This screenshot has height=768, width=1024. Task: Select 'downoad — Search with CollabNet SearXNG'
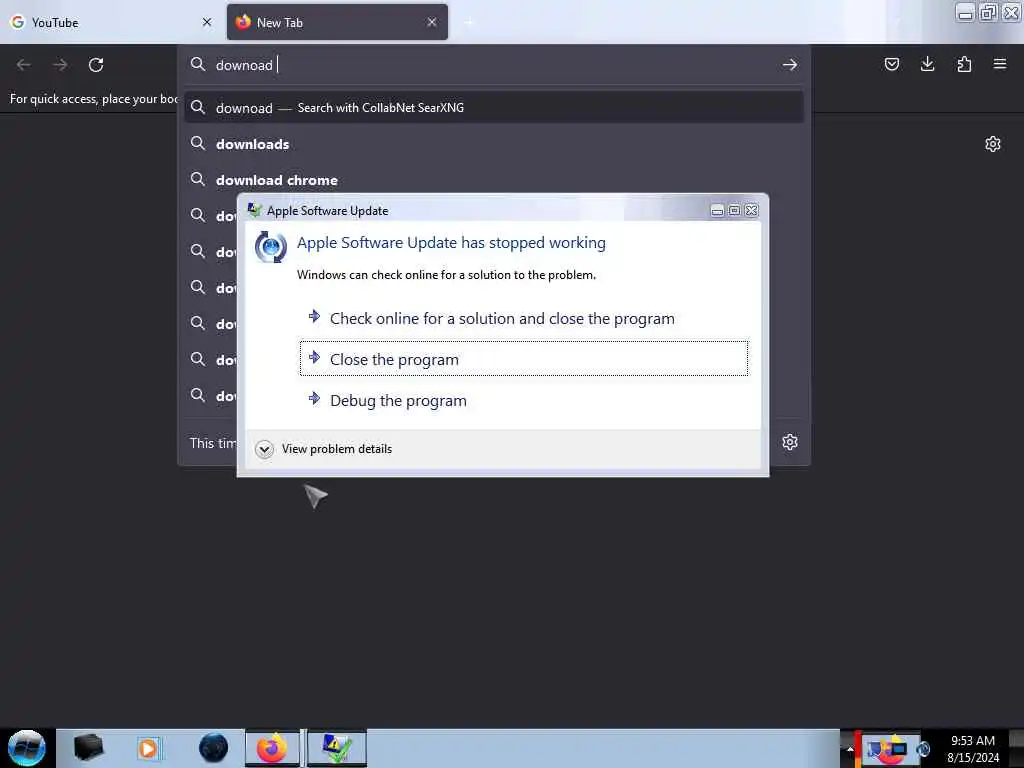click(493, 108)
